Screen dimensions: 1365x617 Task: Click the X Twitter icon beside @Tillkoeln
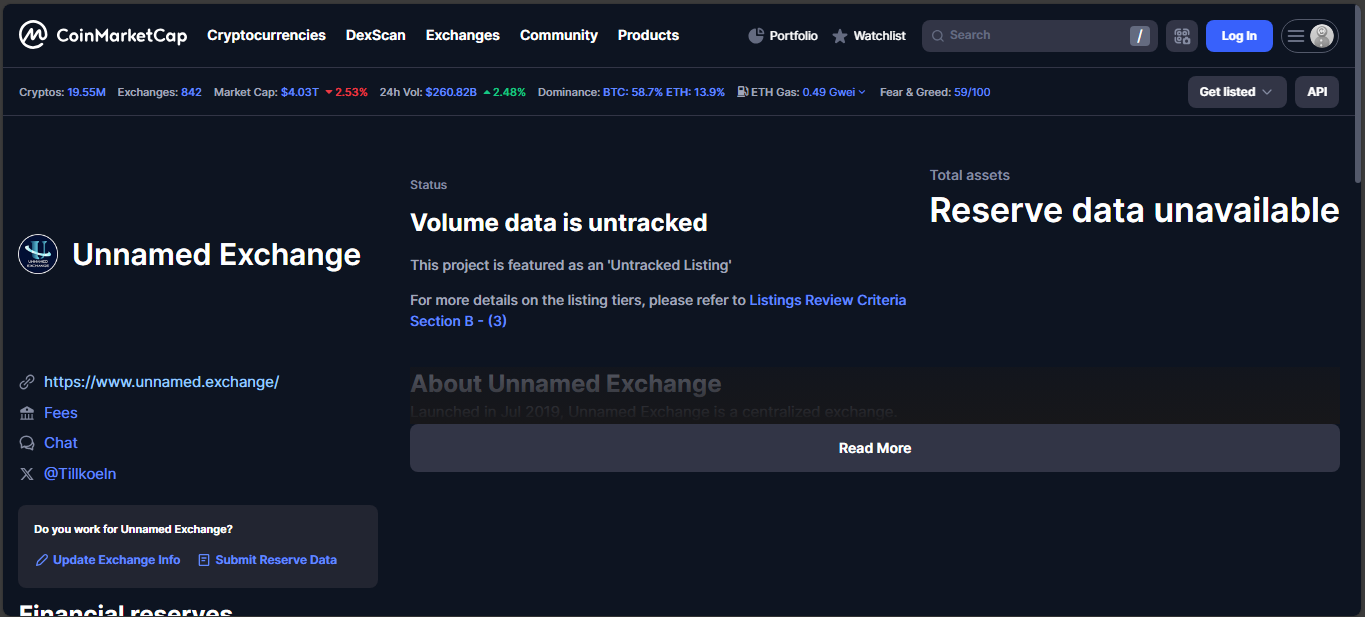[x=27, y=474]
